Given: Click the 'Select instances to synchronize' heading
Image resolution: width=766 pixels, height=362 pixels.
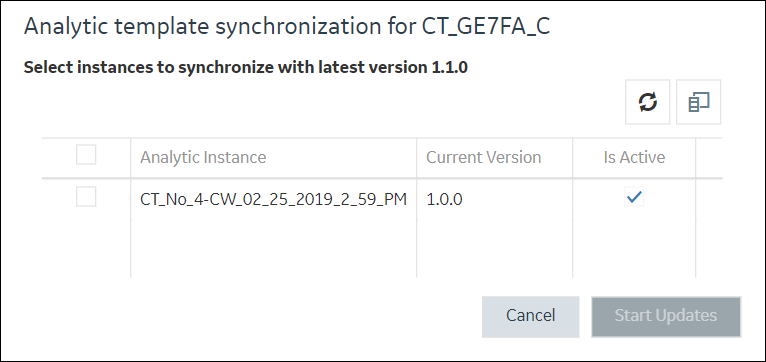Looking at the screenshot, I should [246, 67].
